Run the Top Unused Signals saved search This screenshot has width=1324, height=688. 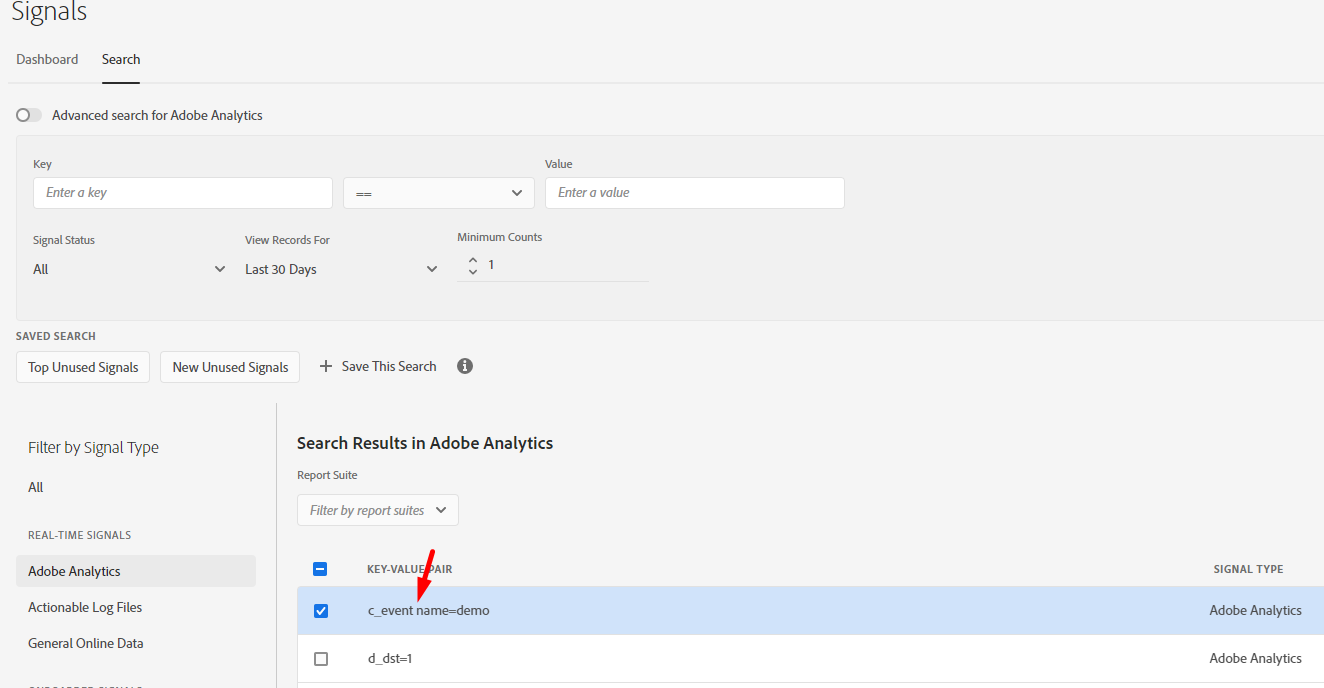click(x=83, y=367)
